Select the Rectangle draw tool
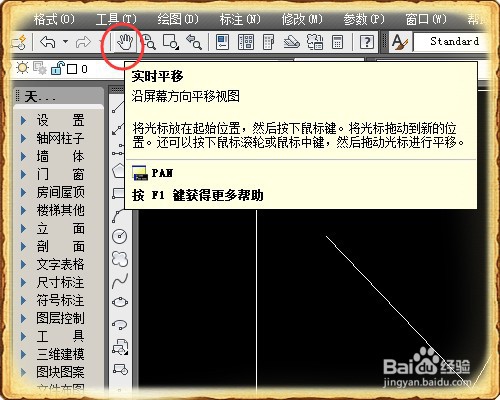 [119, 193]
